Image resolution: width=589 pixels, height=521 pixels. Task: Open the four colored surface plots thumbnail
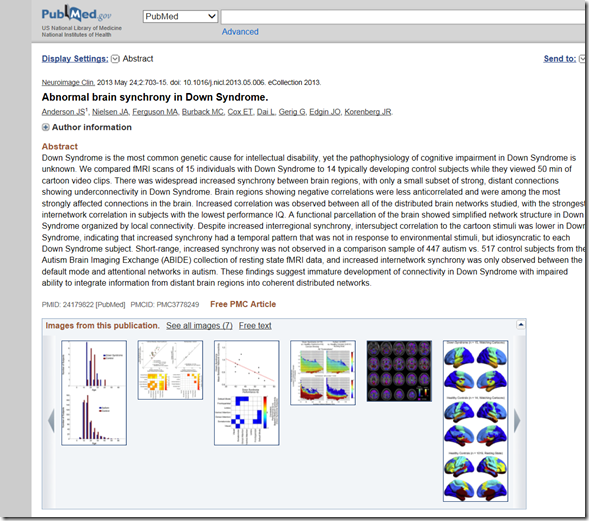tap(323, 373)
